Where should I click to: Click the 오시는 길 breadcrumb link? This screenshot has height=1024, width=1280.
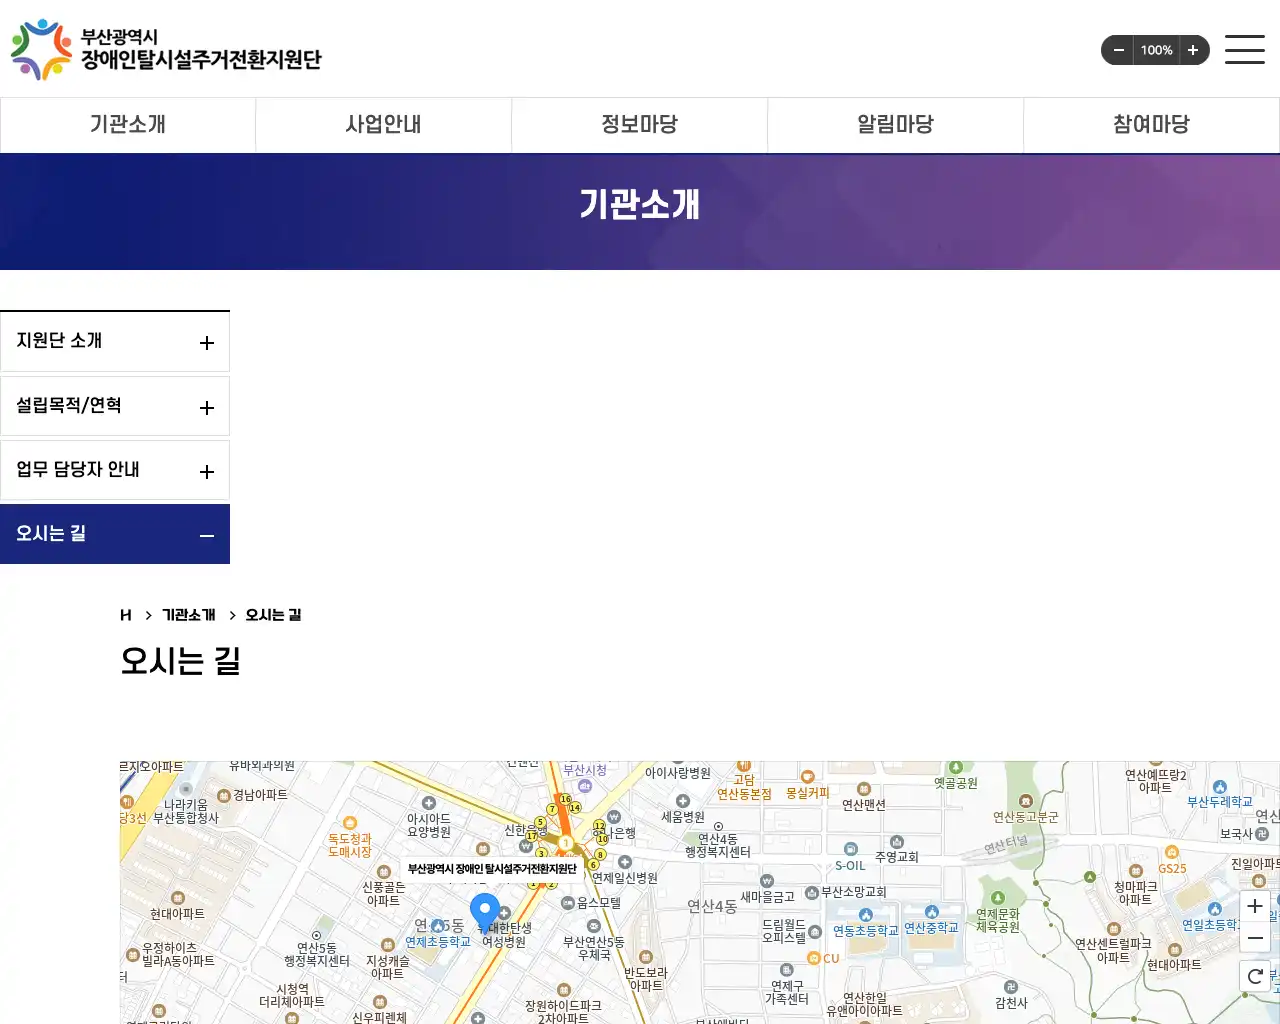pos(273,615)
